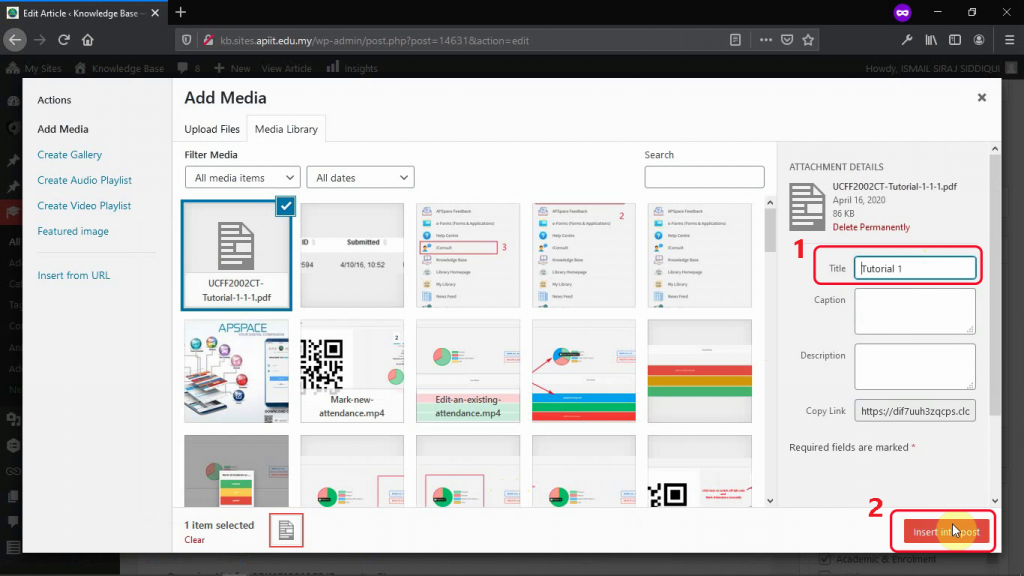1024x576 pixels.
Task: Click View Article in admin bar
Action: [x=286, y=68]
